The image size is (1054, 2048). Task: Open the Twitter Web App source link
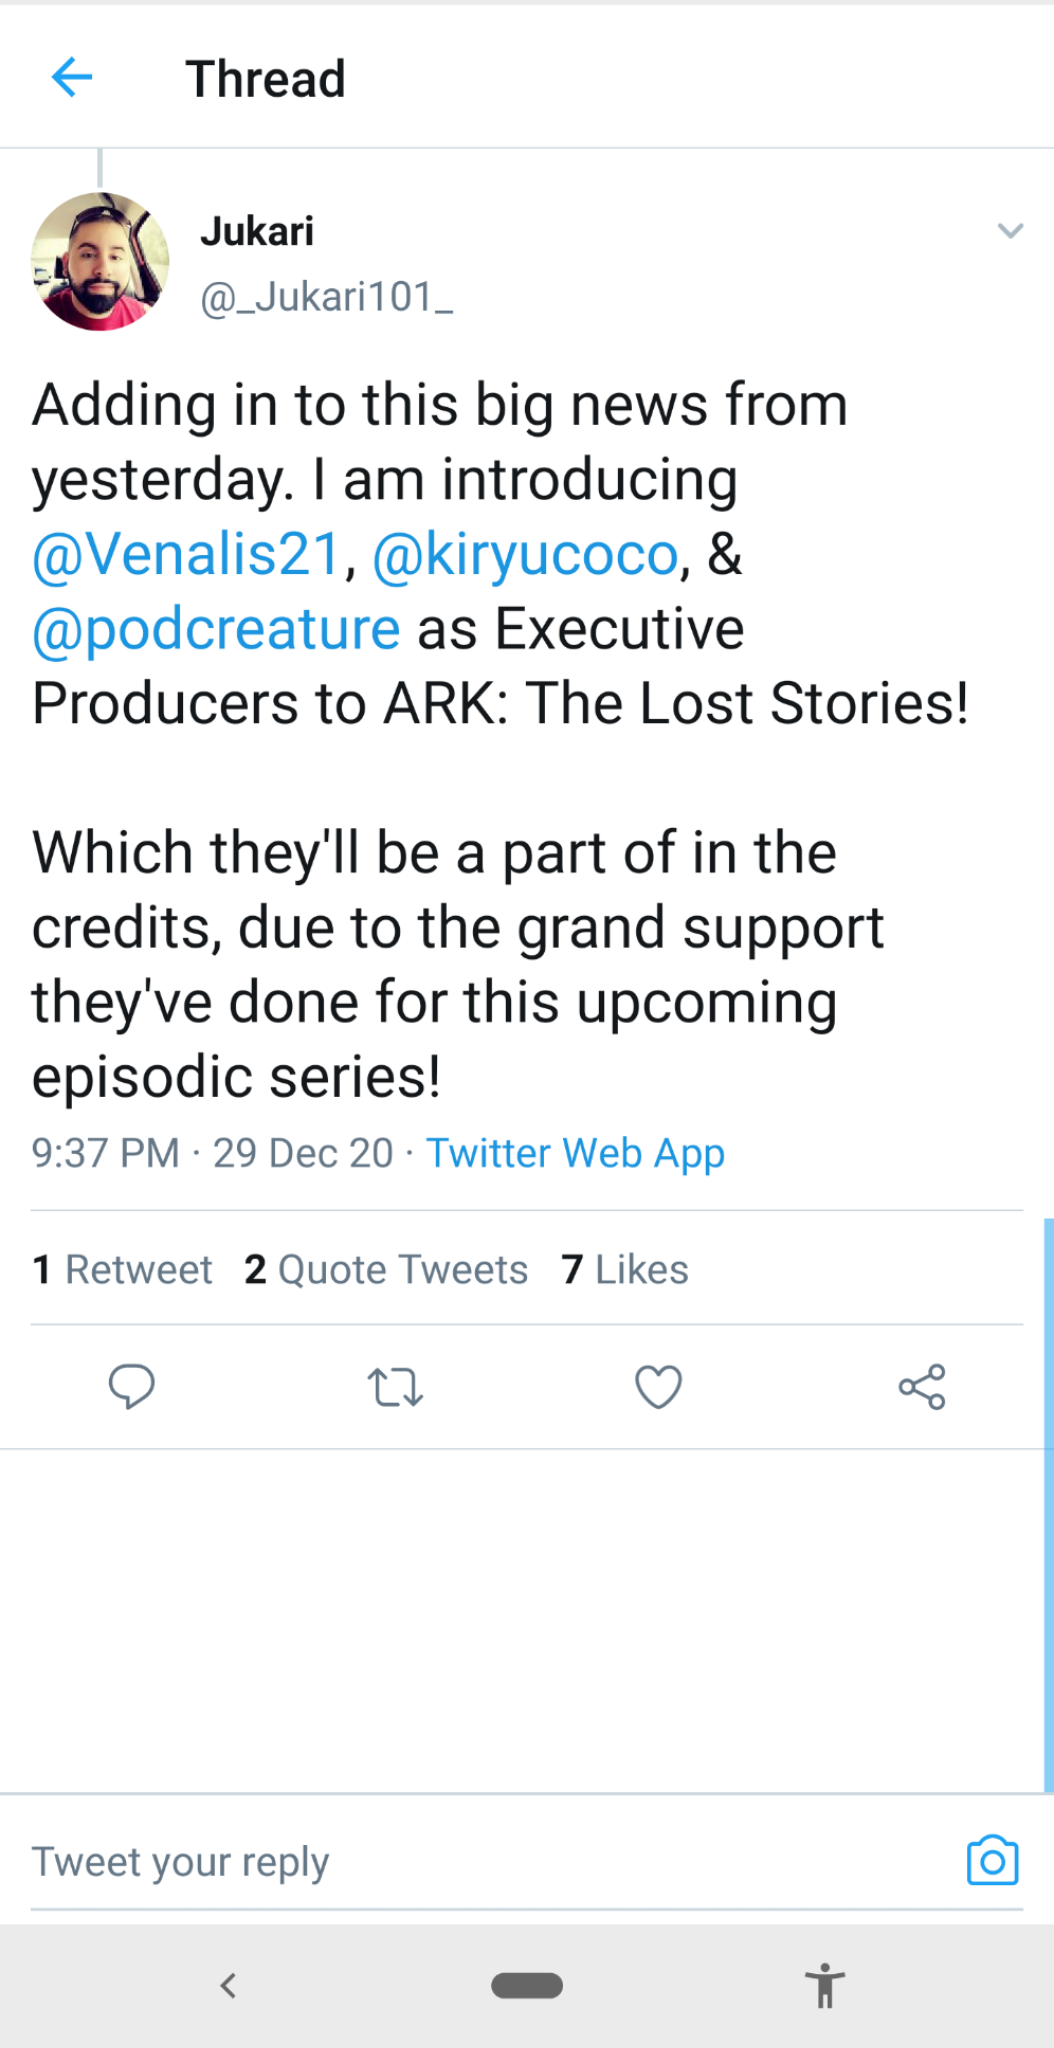[575, 1153]
